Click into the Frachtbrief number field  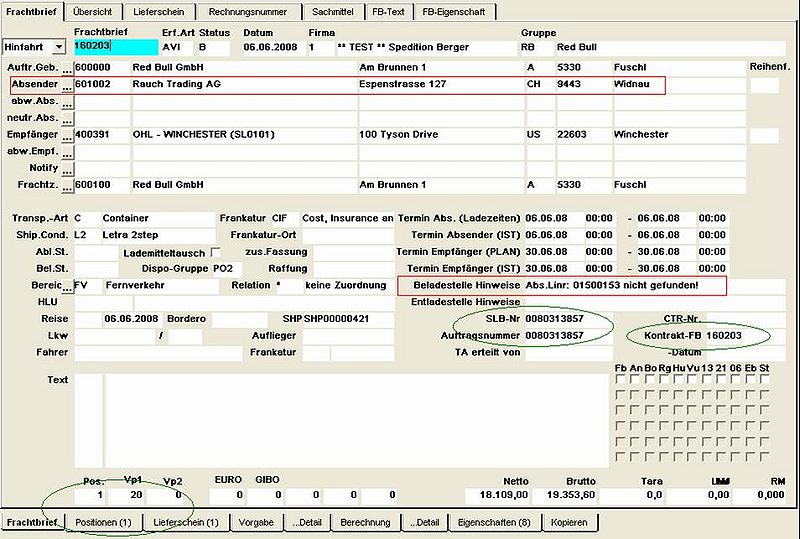(x=116, y=47)
